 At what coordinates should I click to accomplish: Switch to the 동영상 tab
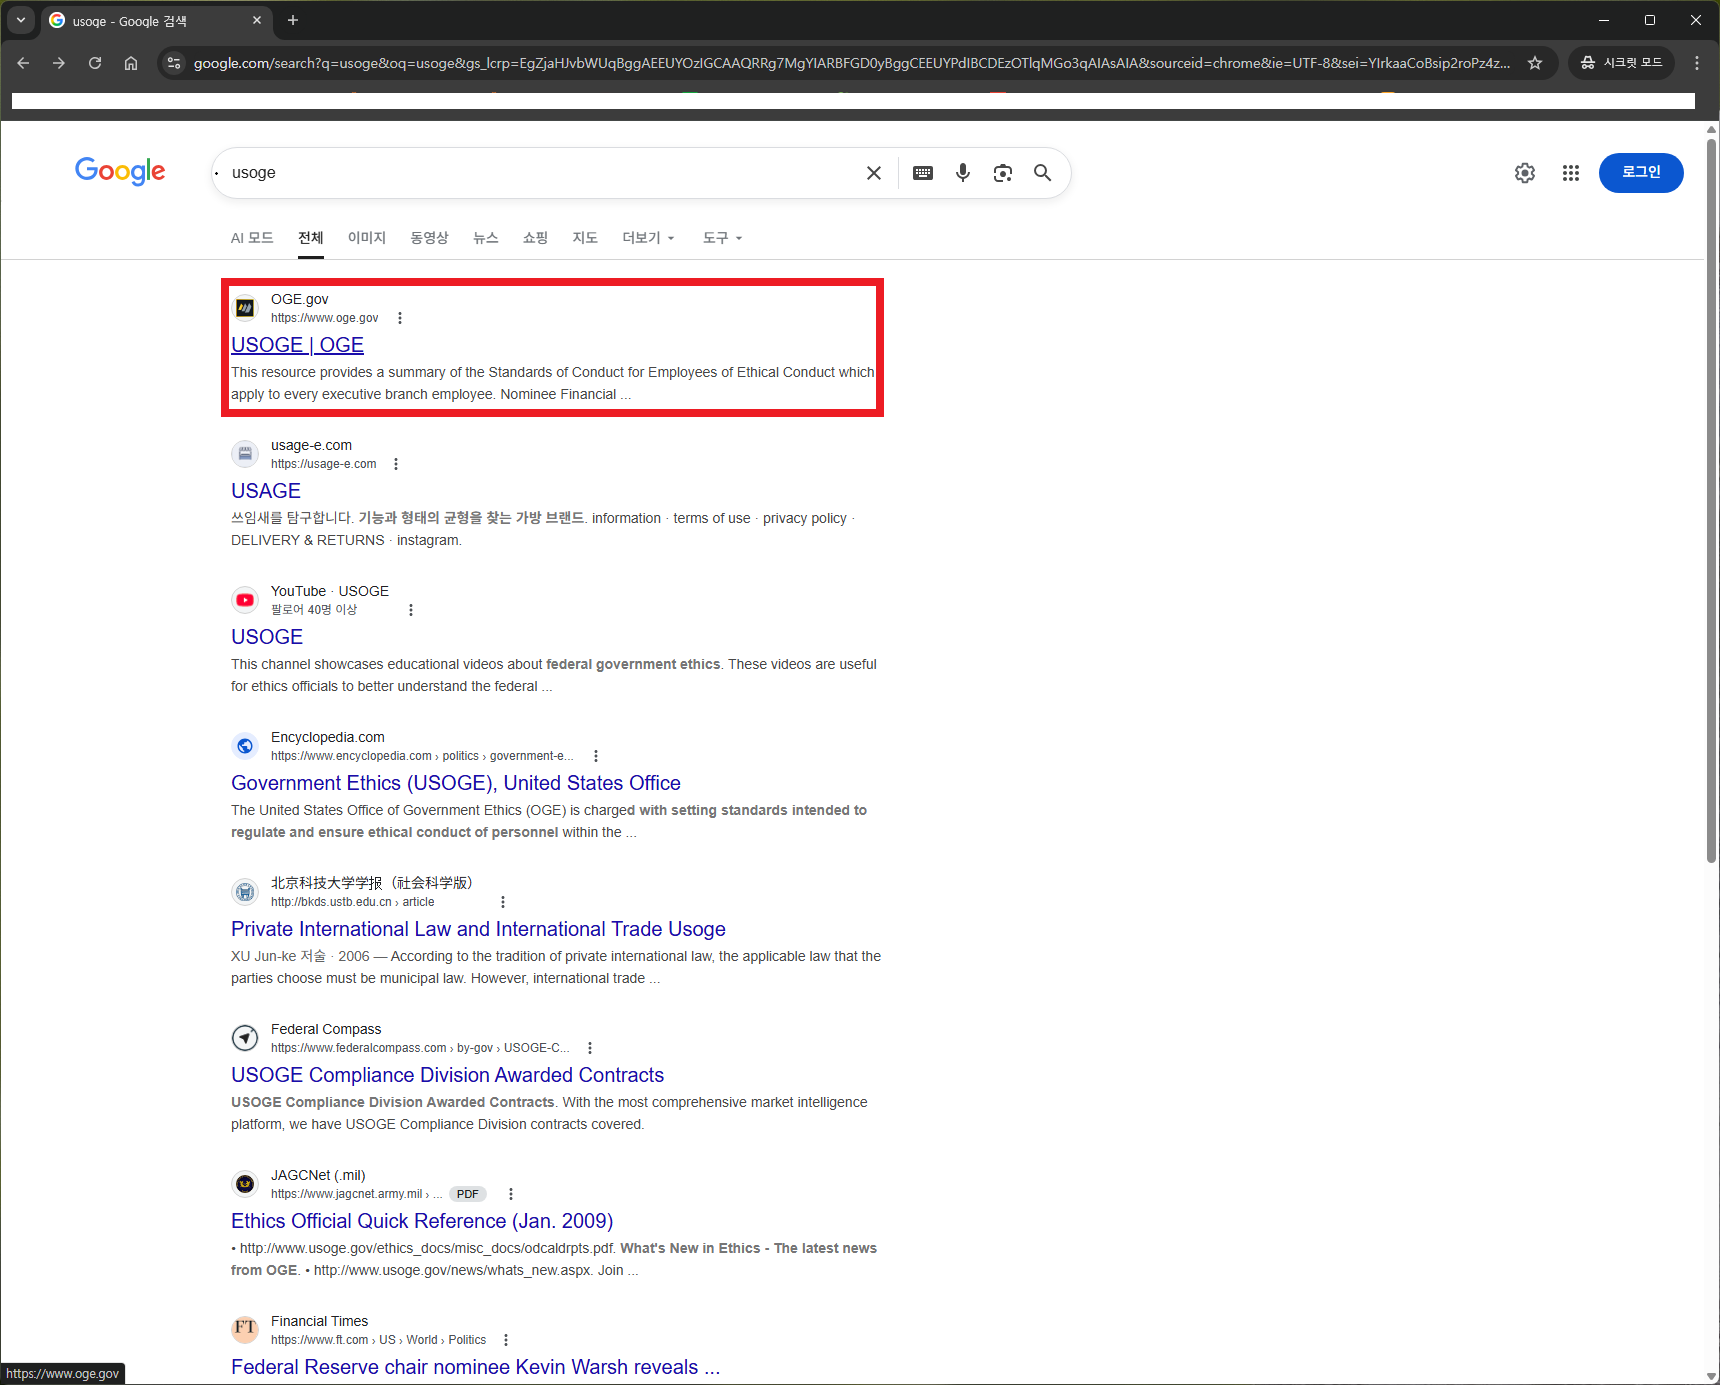point(429,238)
